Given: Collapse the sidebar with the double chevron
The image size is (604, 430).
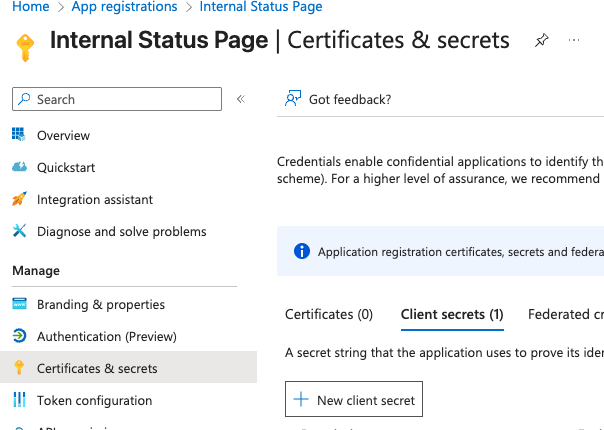Looking at the screenshot, I should click(x=240, y=99).
